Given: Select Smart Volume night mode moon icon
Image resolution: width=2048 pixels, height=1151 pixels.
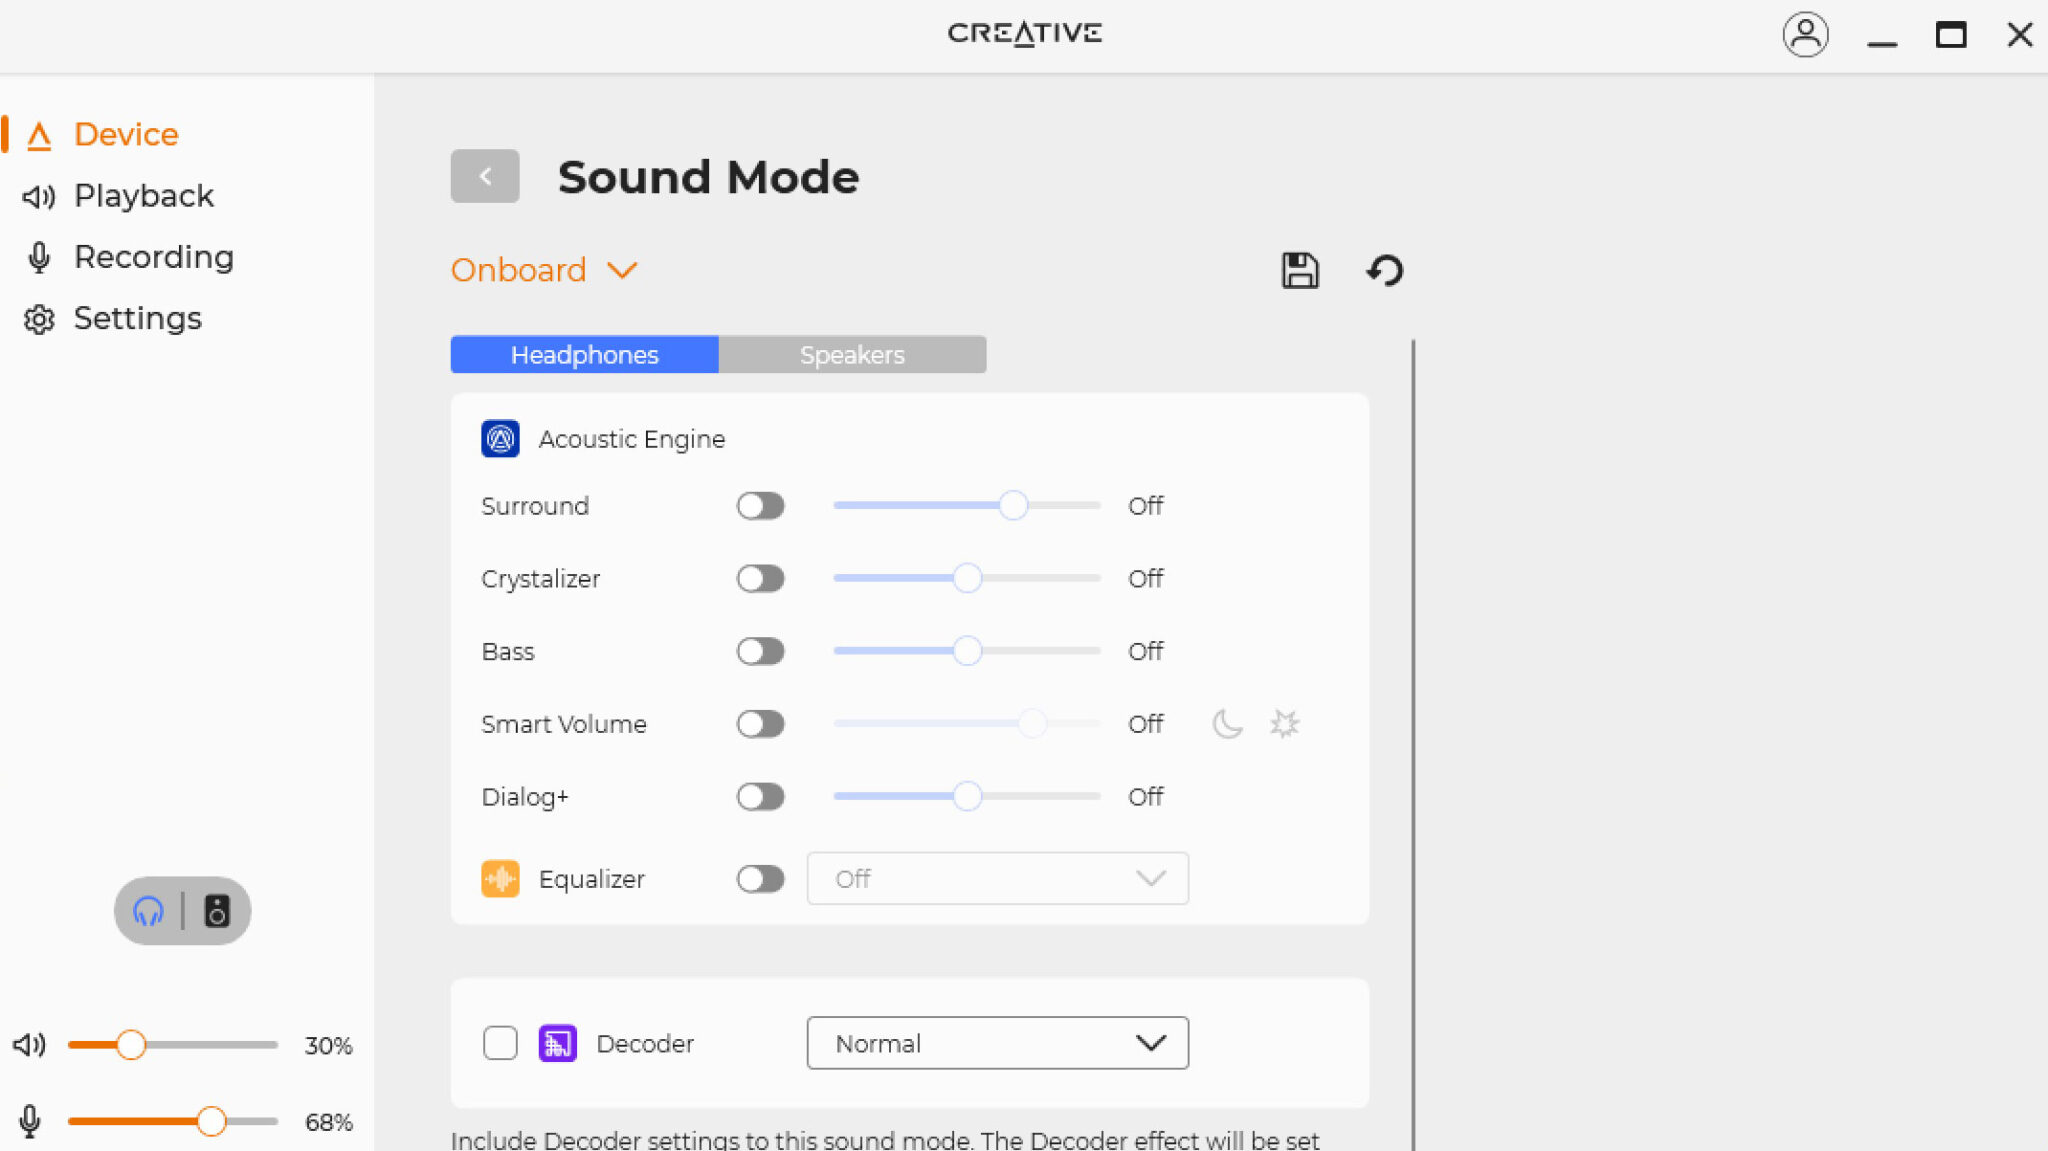Looking at the screenshot, I should (x=1227, y=723).
